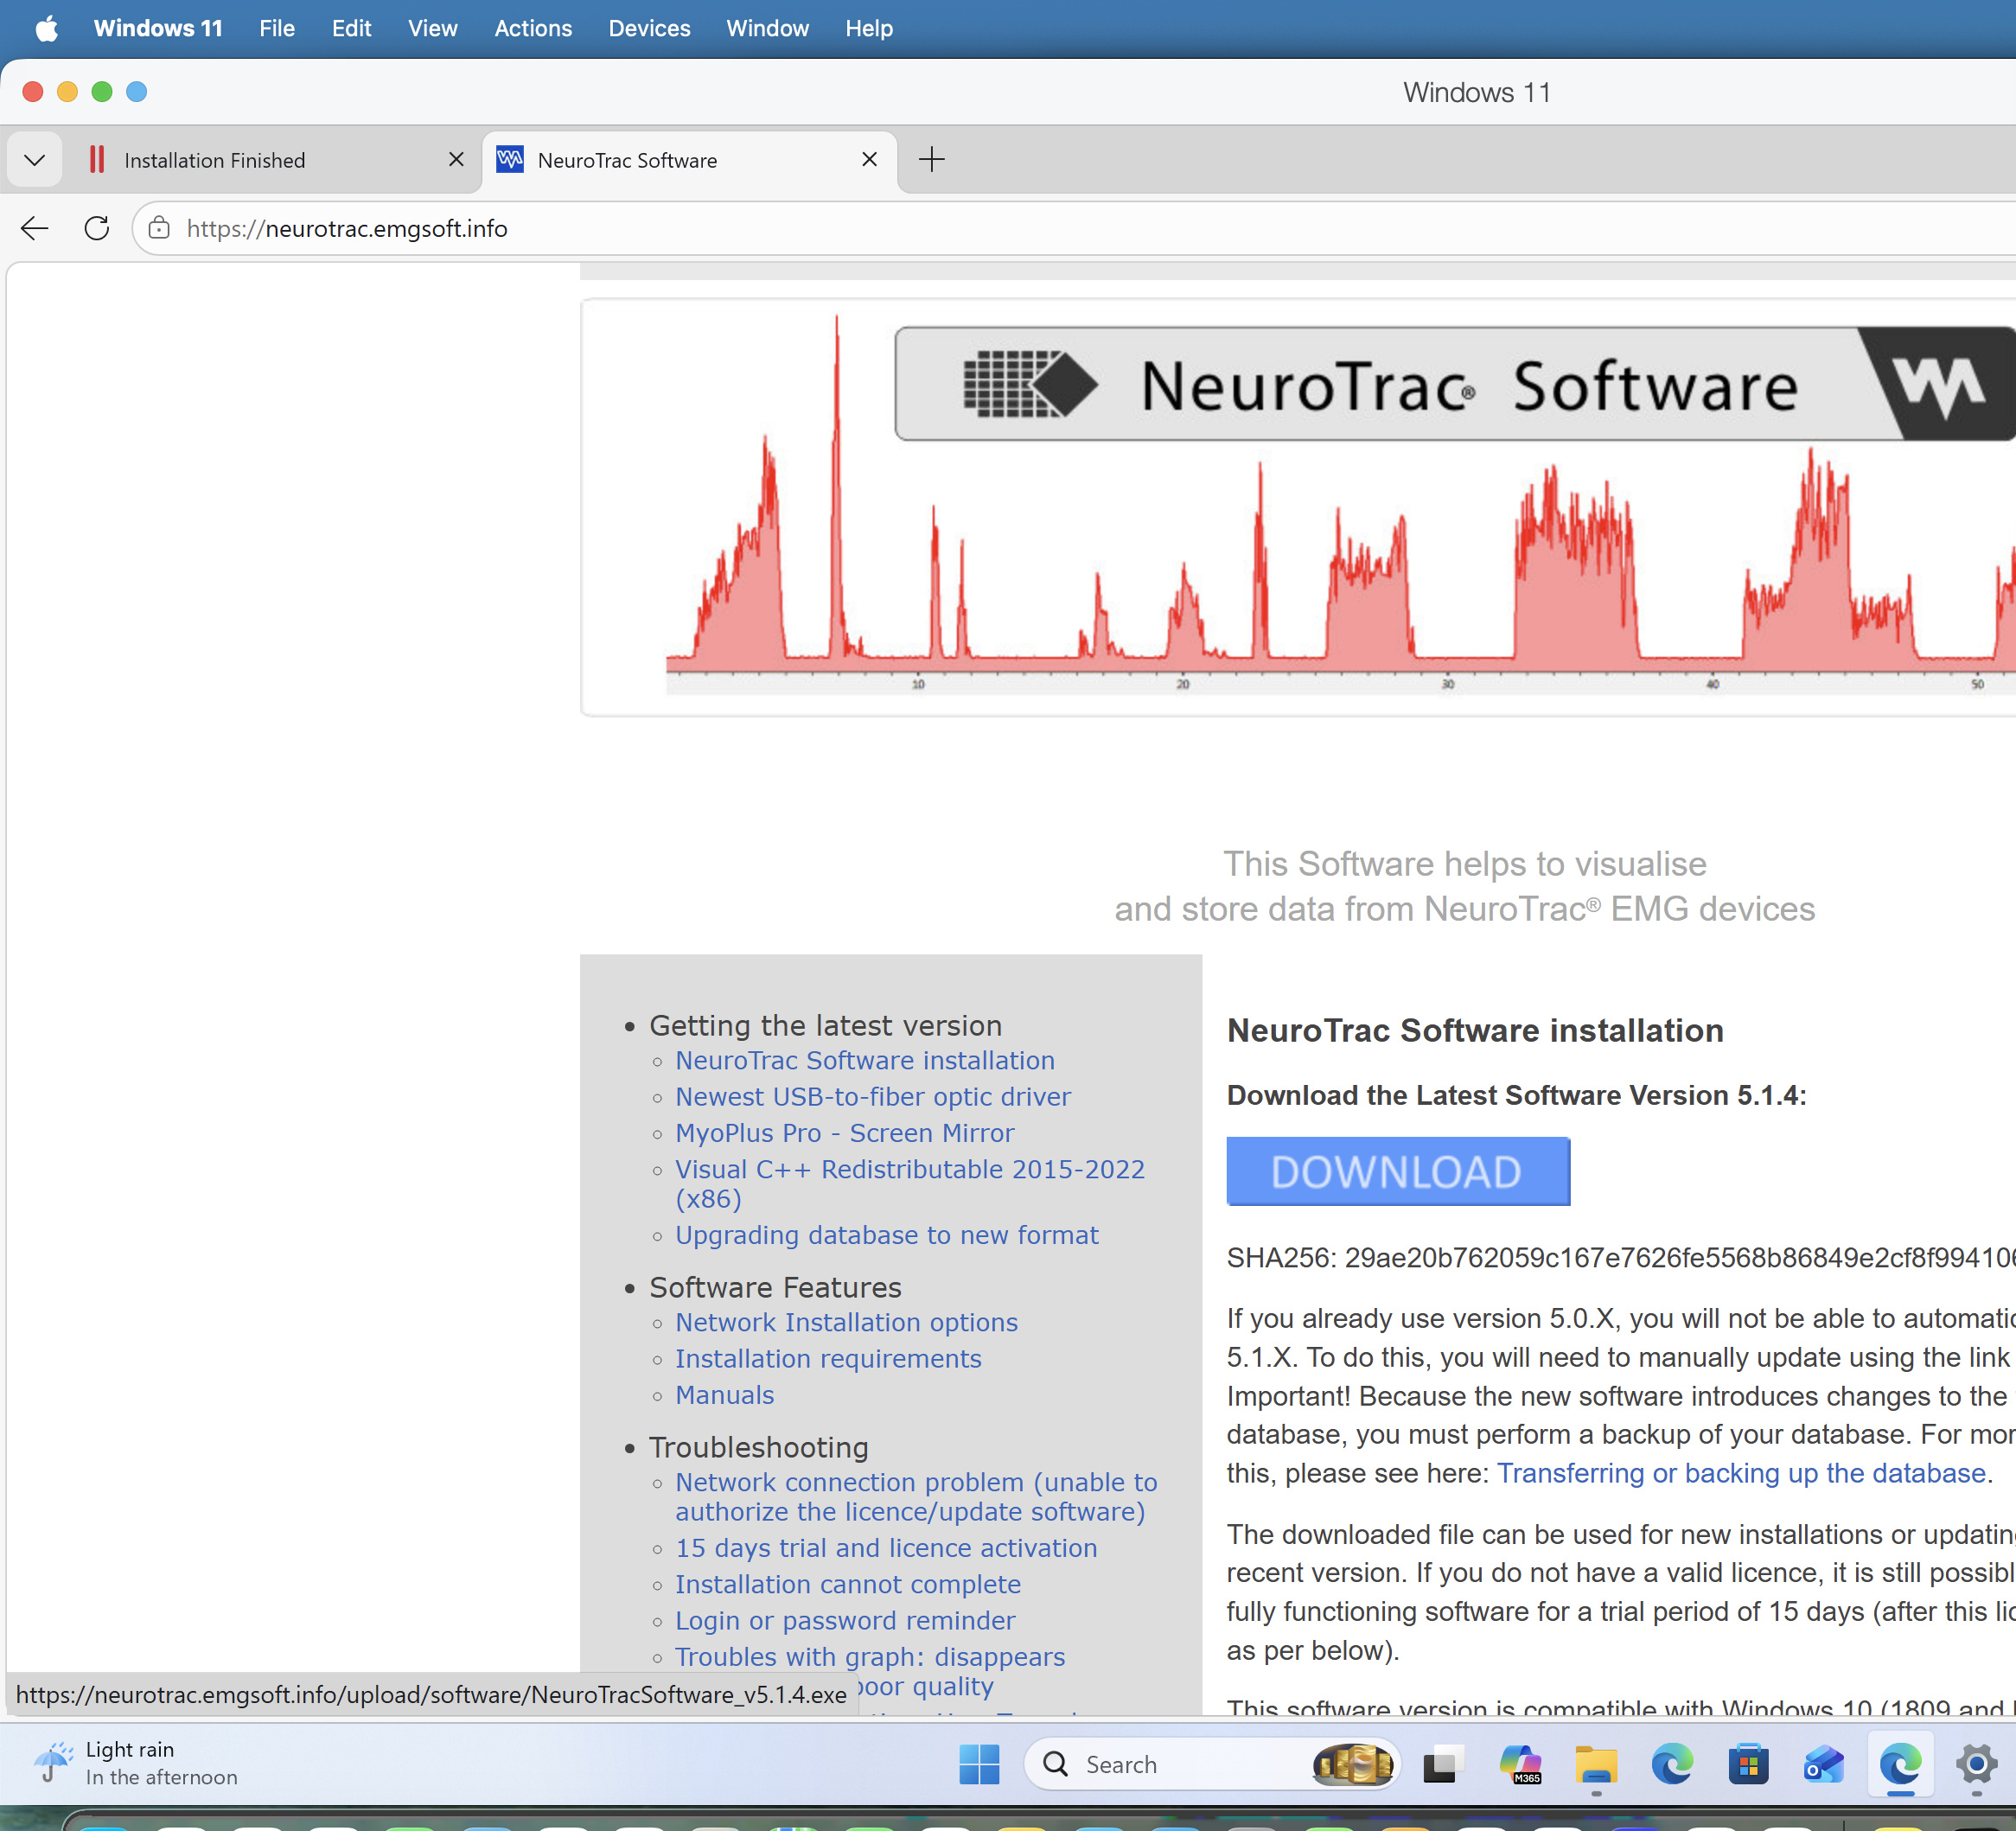Click the taskbar Search box

pyautogui.click(x=1212, y=1765)
